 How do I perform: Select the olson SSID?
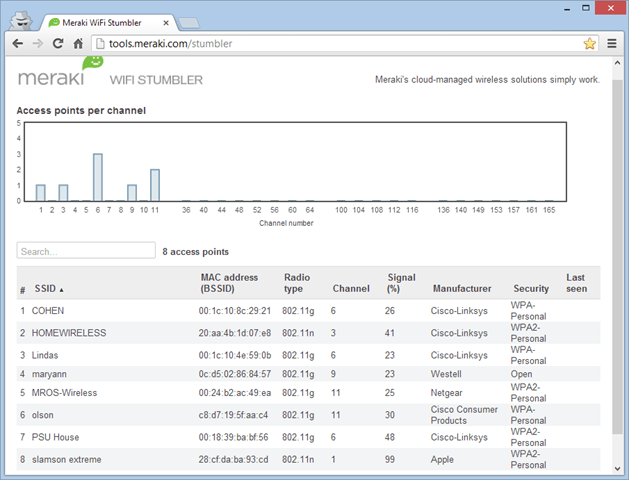pyautogui.click(x=43, y=415)
